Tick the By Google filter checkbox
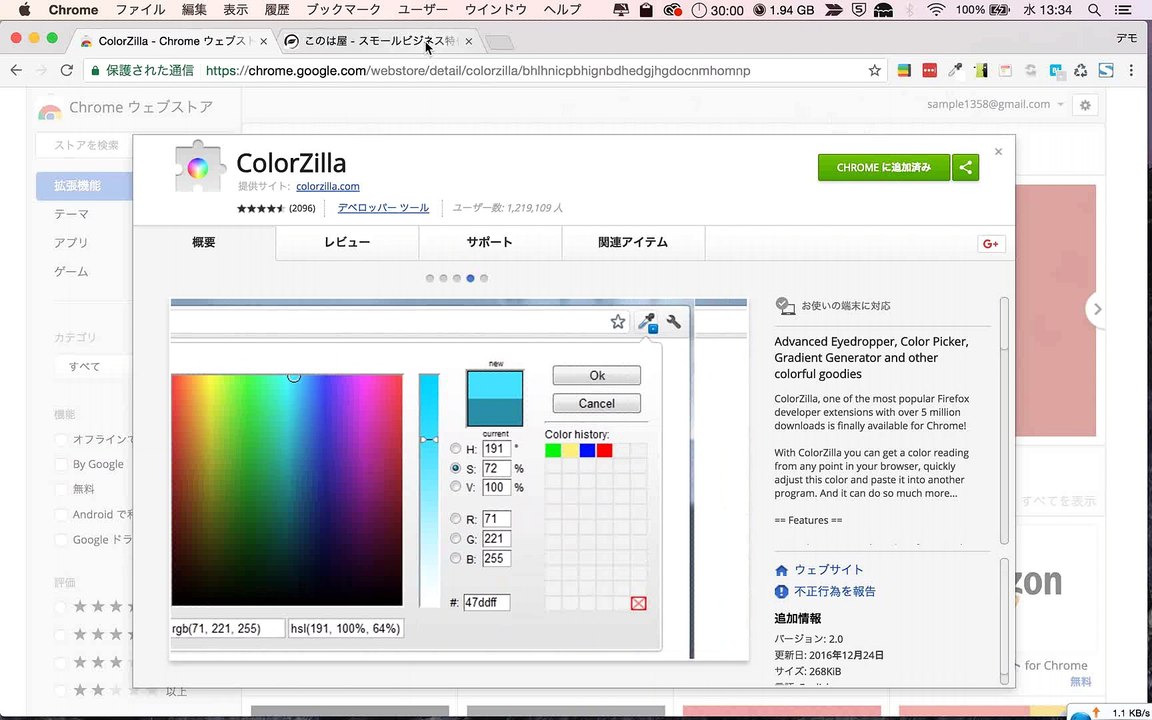This screenshot has height=720, width=1152. tap(62, 464)
